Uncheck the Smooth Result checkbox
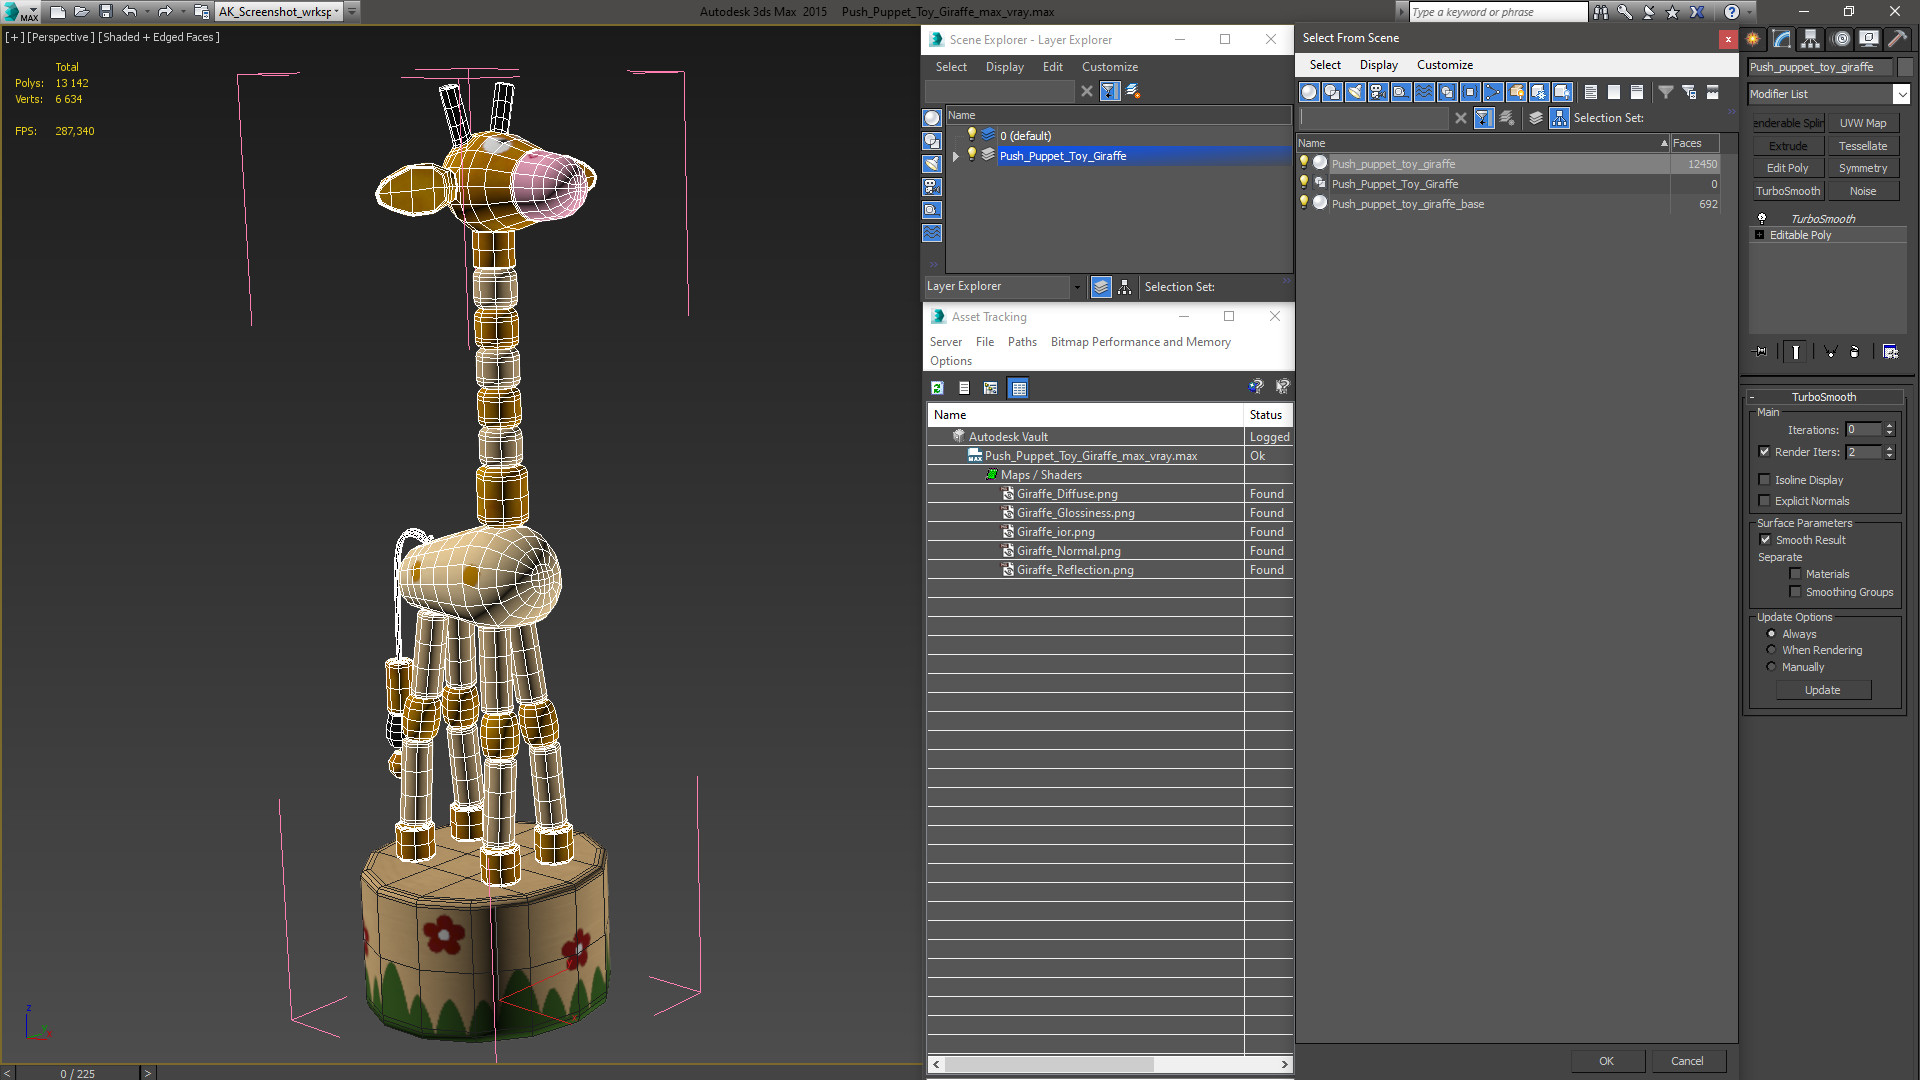The height and width of the screenshot is (1080, 1920). click(x=1765, y=540)
